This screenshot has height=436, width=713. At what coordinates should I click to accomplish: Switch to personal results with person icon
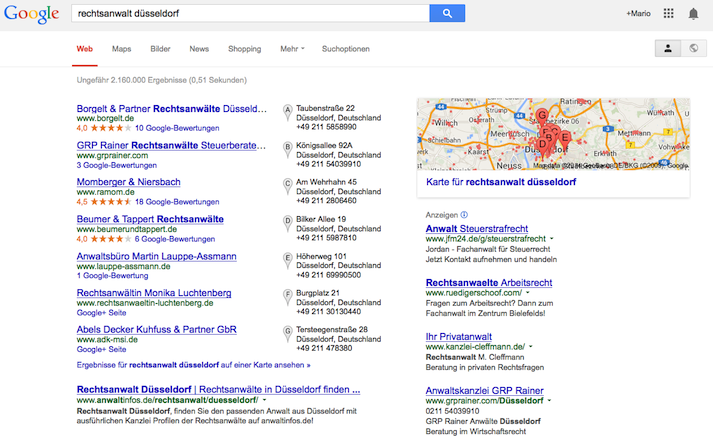click(x=668, y=48)
